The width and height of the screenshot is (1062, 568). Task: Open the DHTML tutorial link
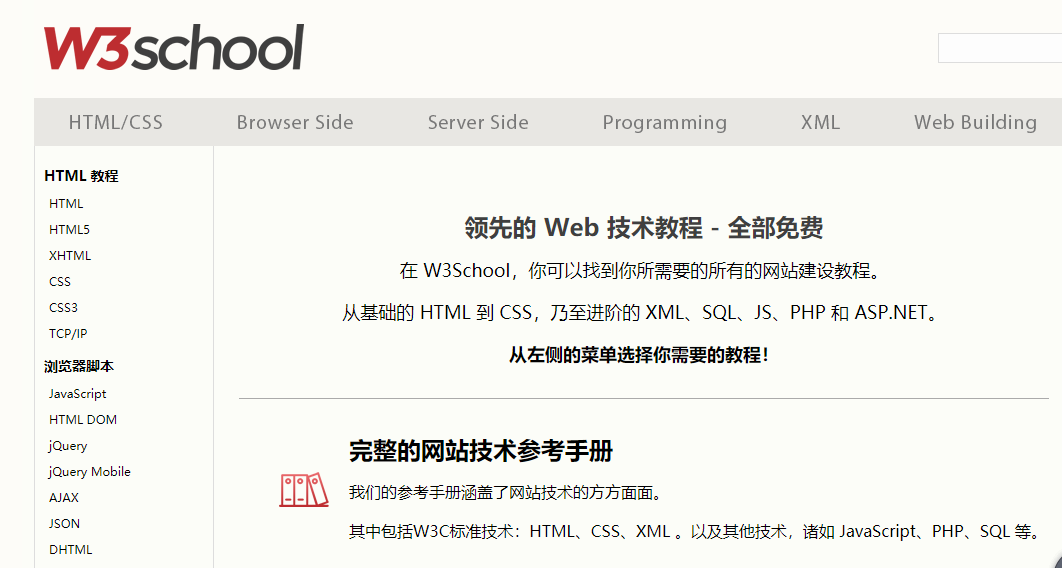coord(70,550)
